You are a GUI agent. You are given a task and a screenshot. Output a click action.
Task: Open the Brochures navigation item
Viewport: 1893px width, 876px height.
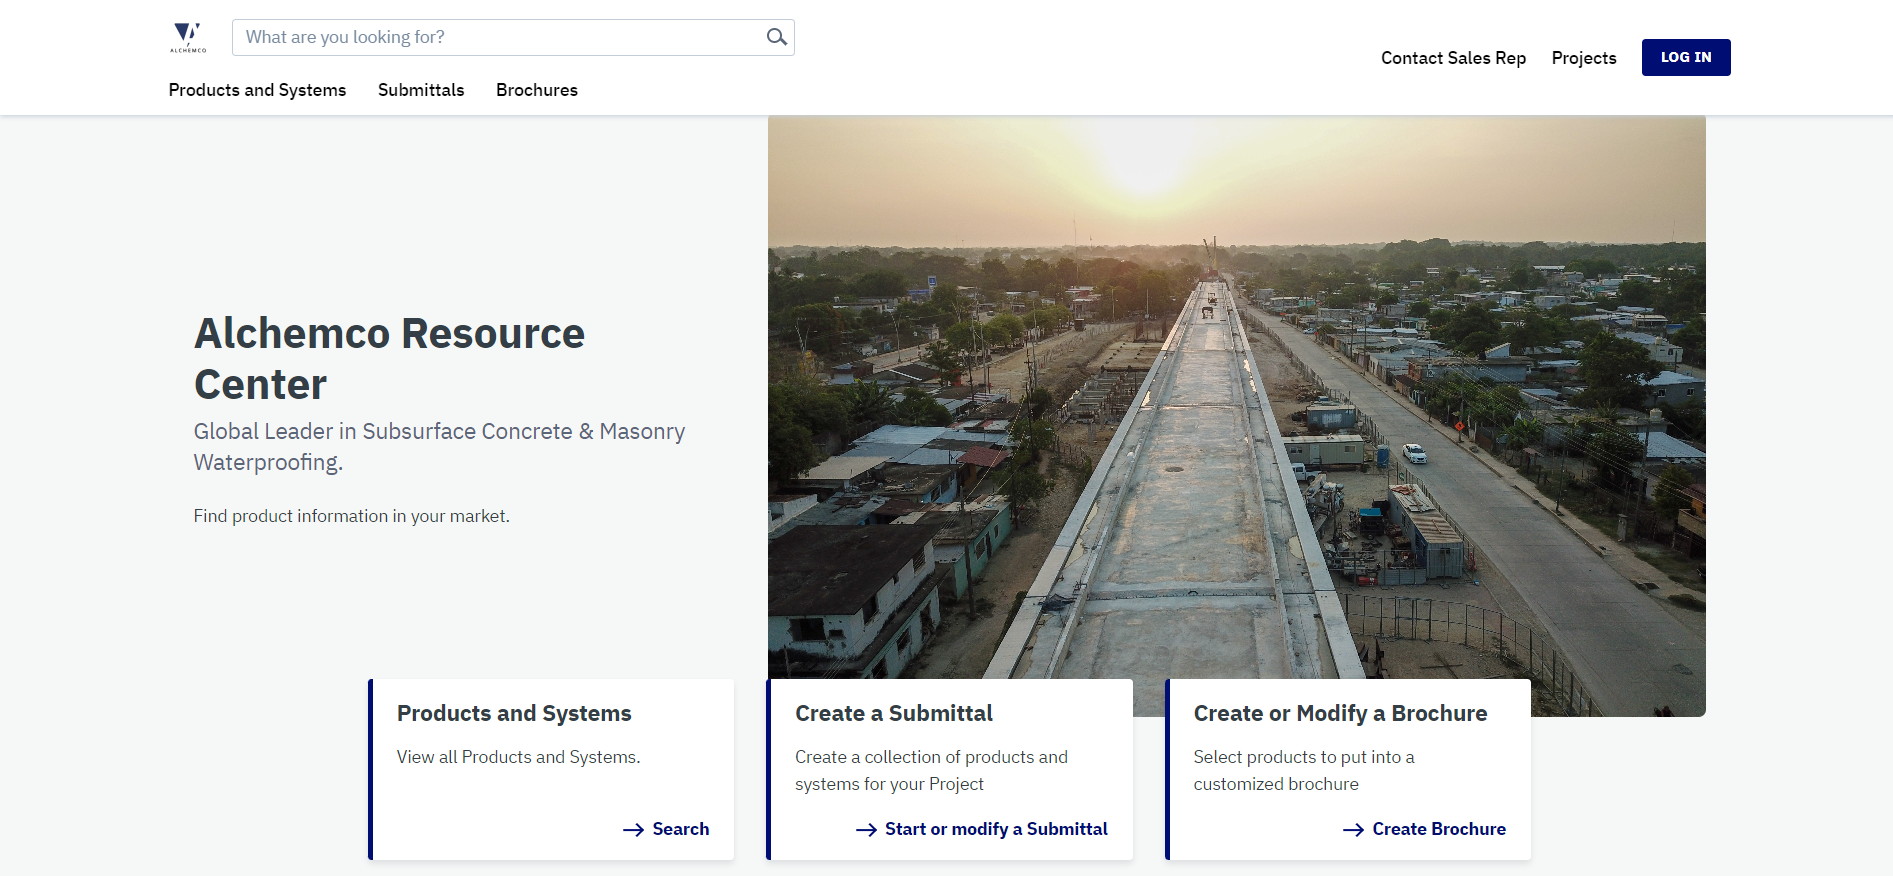pos(537,90)
